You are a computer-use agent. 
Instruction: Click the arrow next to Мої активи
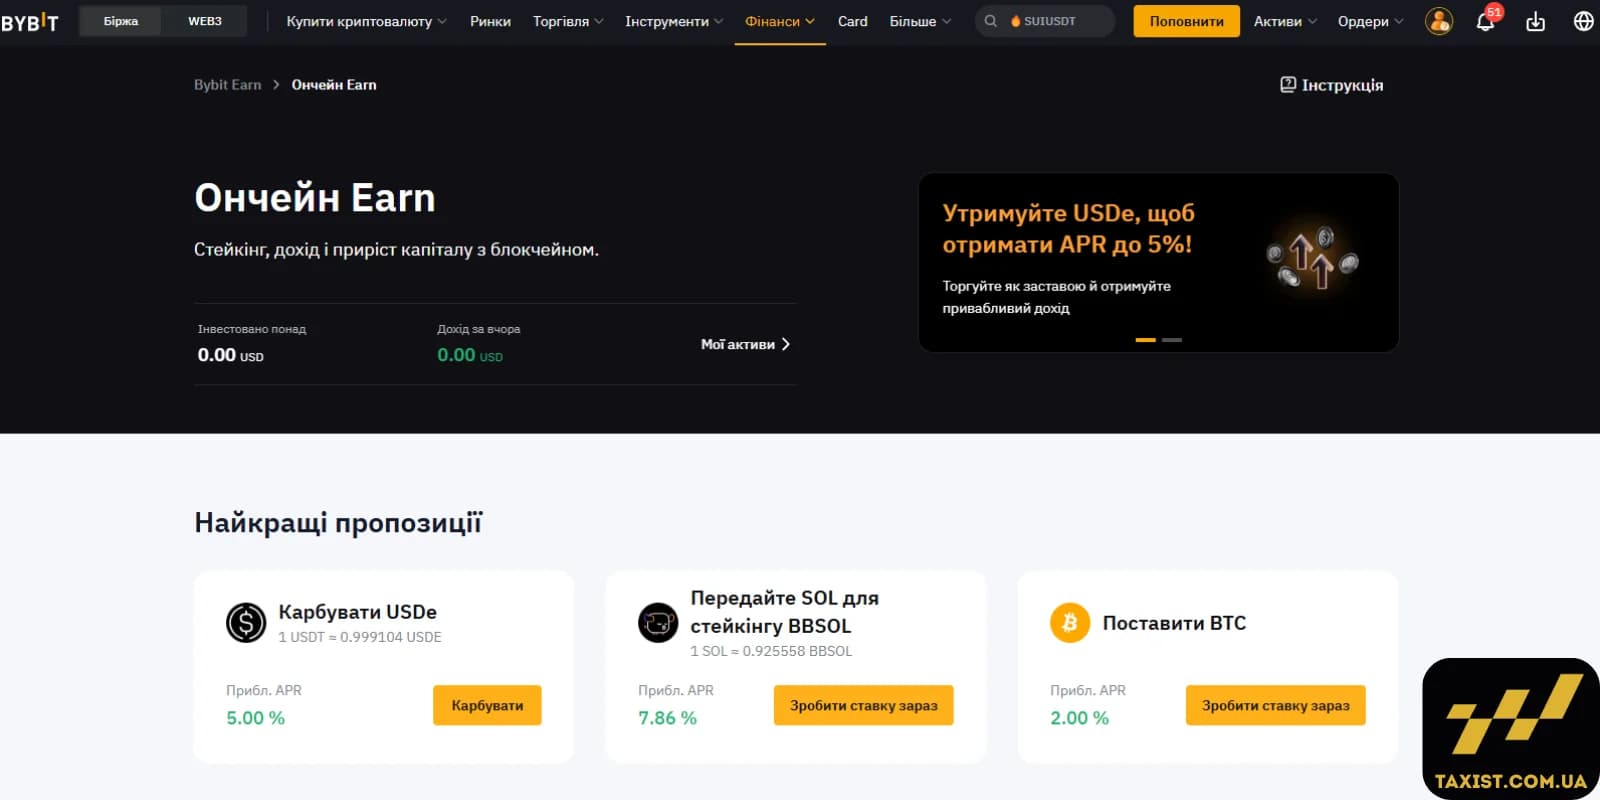tap(786, 344)
